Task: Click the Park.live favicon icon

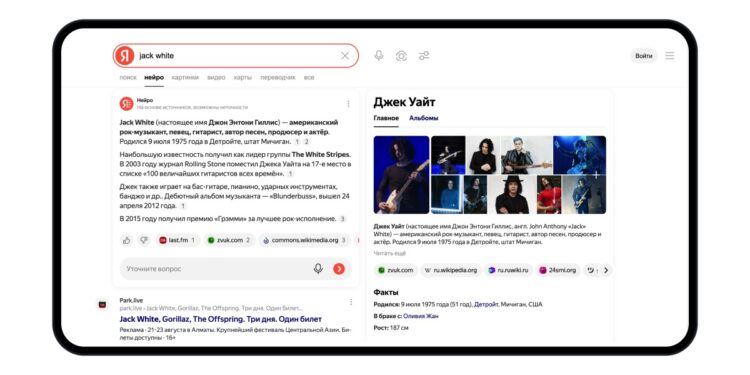Action: tap(102, 304)
